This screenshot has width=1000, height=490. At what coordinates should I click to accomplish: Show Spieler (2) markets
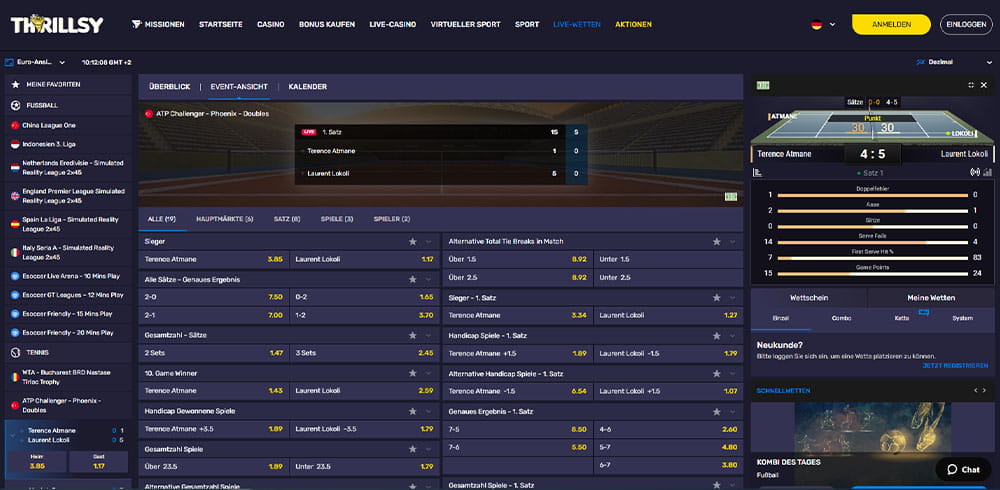392,219
